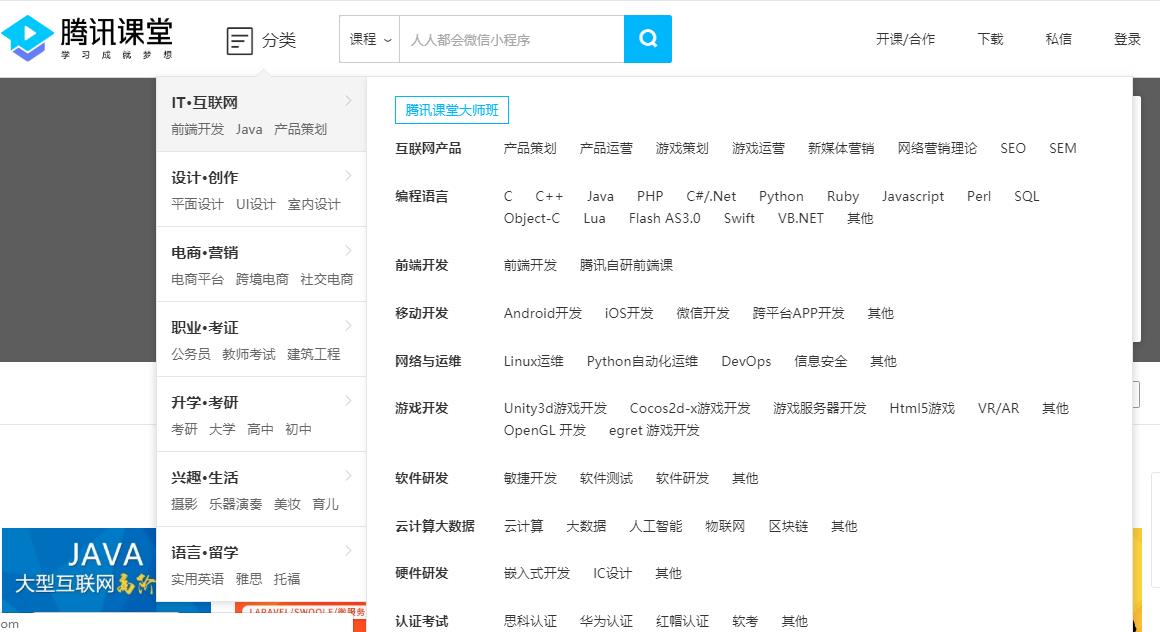
Task: Open the 区块链 link
Action: pos(788,526)
